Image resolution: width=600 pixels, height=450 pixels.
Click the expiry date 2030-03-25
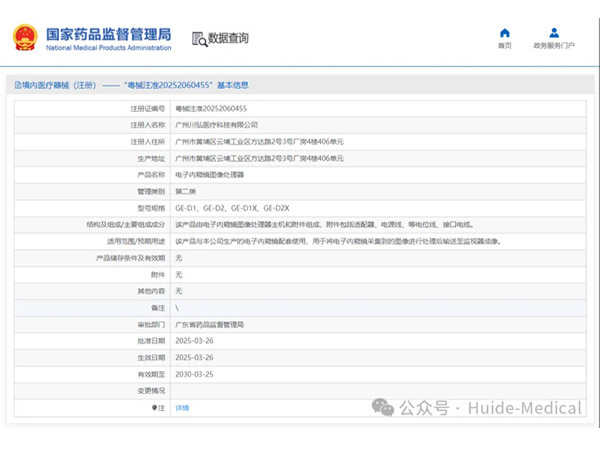click(195, 374)
